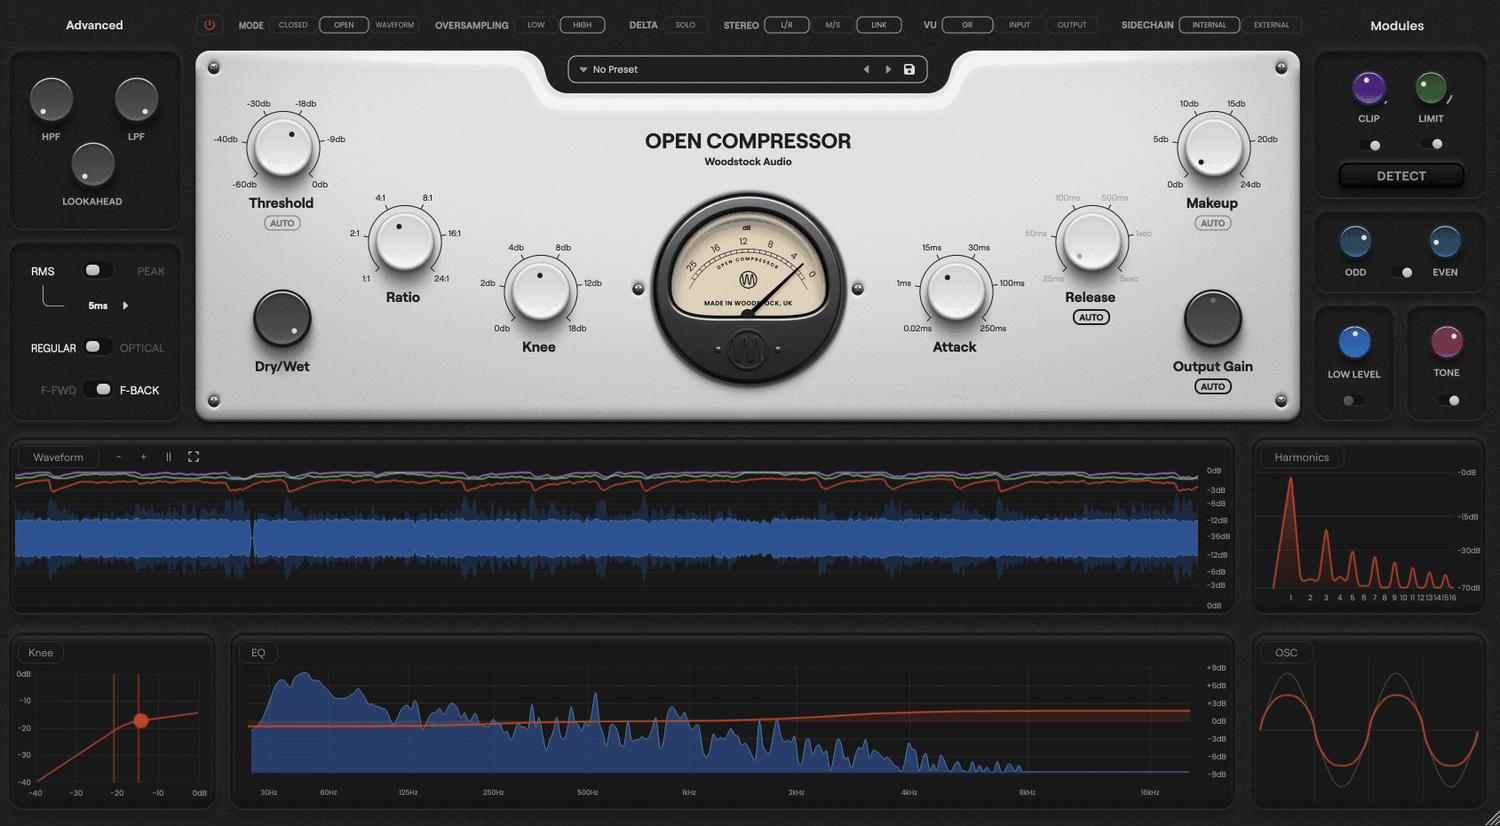This screenshot has height=826, width=1500.
Task: Toggle the RMS/PEAK detection switch
Action: click(95, 271)
